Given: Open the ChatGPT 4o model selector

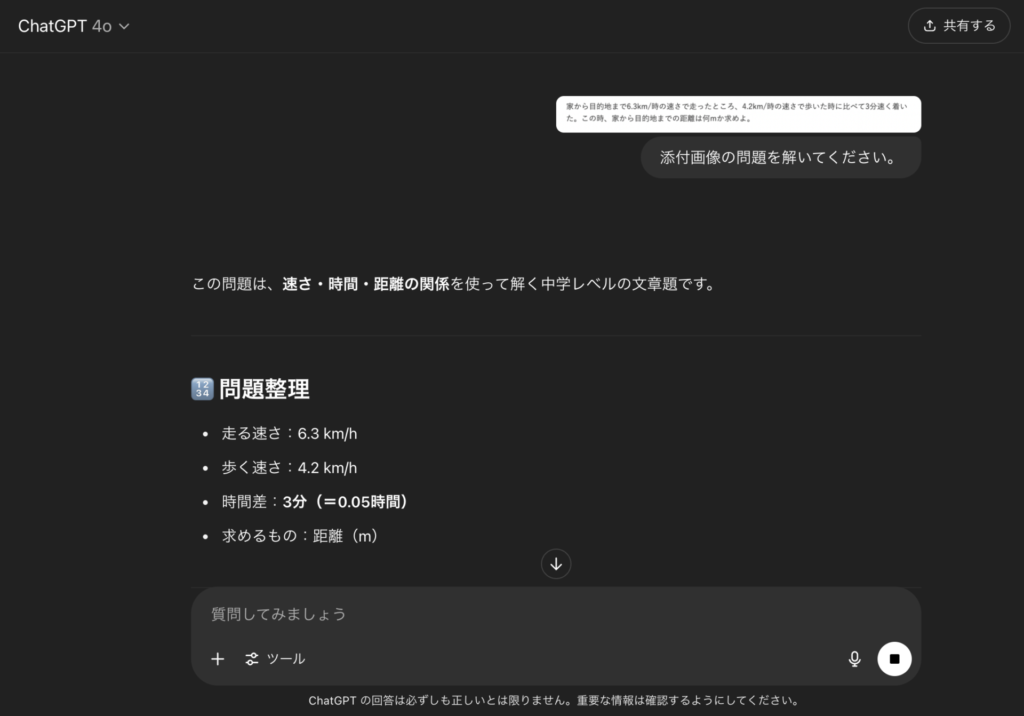Looking at the screenshot, I should pos(73,26).
